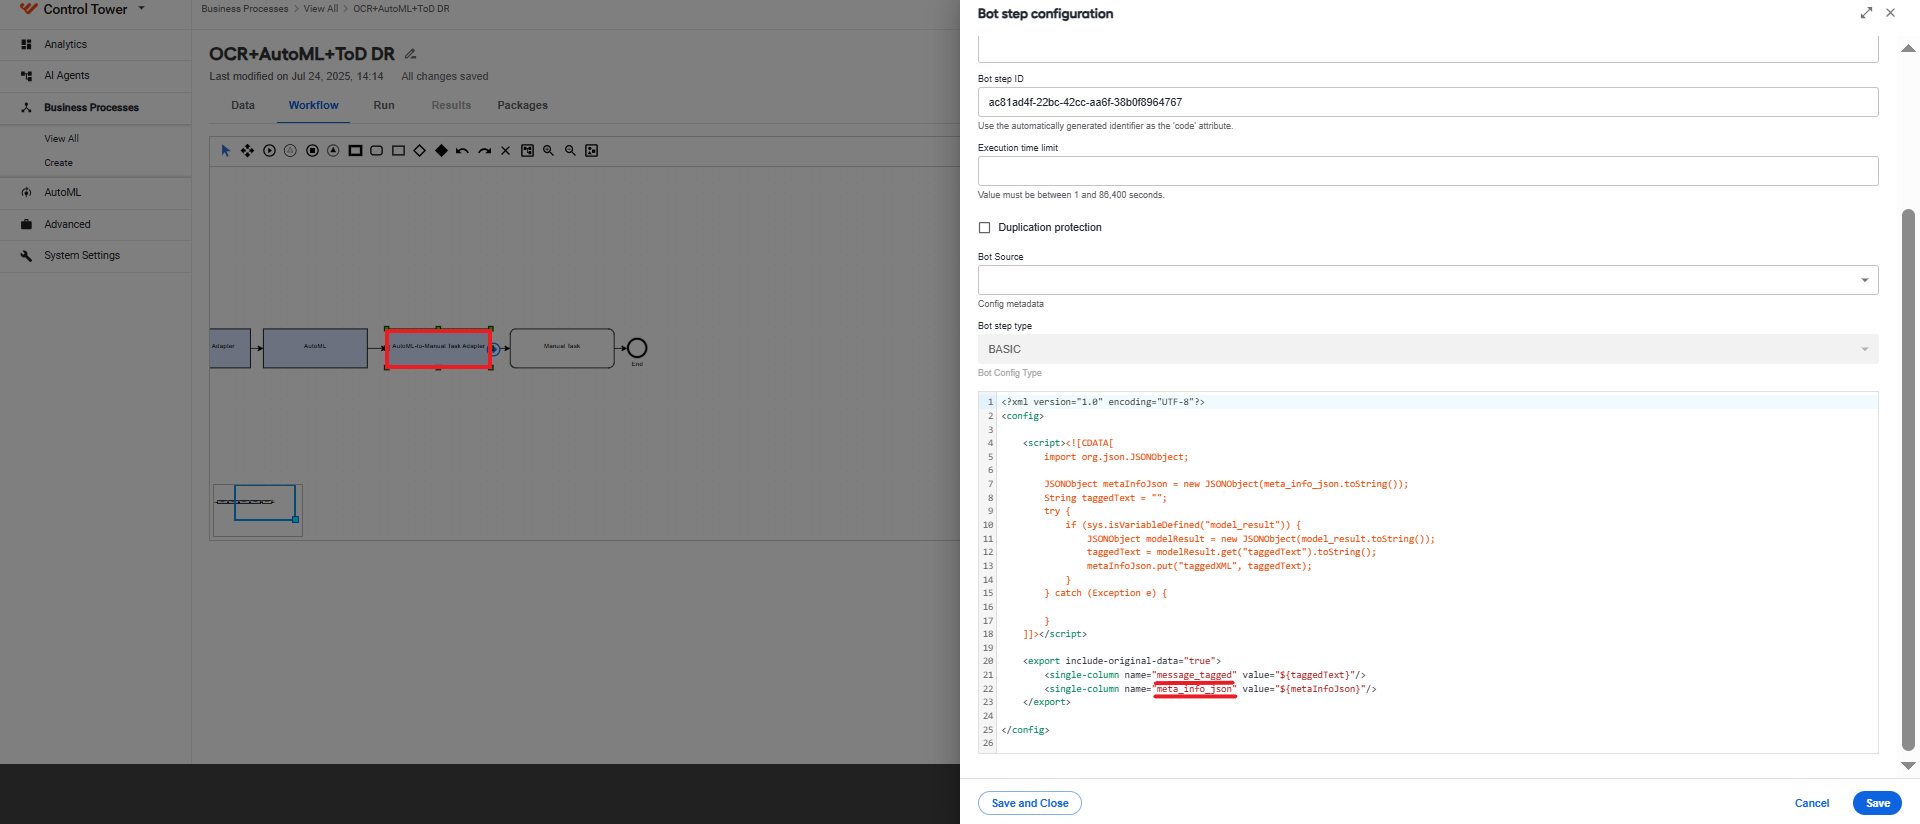
Task: Open Create under Business Processes
Action: click(58, 163)
